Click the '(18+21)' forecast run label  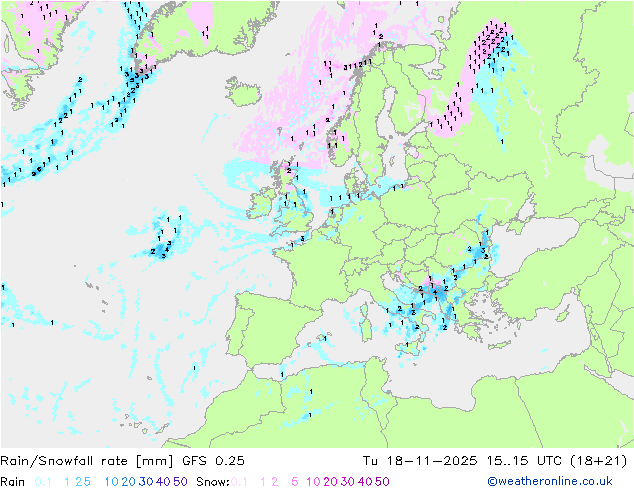[x=598, y=461]
